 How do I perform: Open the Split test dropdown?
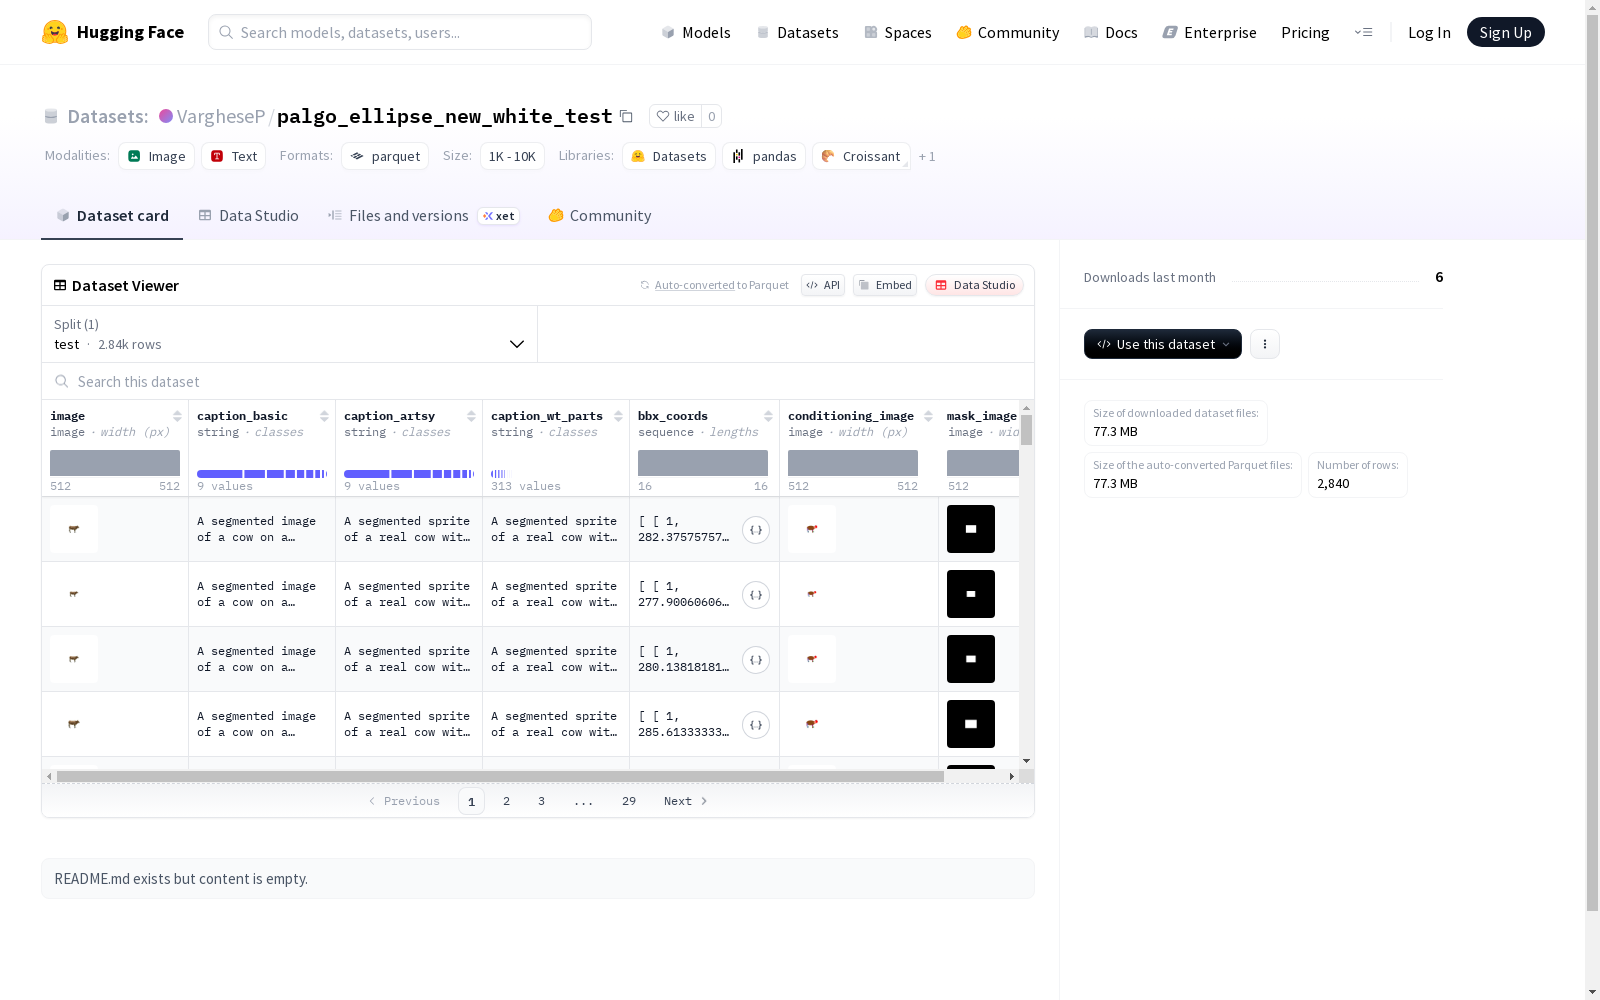point(290,334)
